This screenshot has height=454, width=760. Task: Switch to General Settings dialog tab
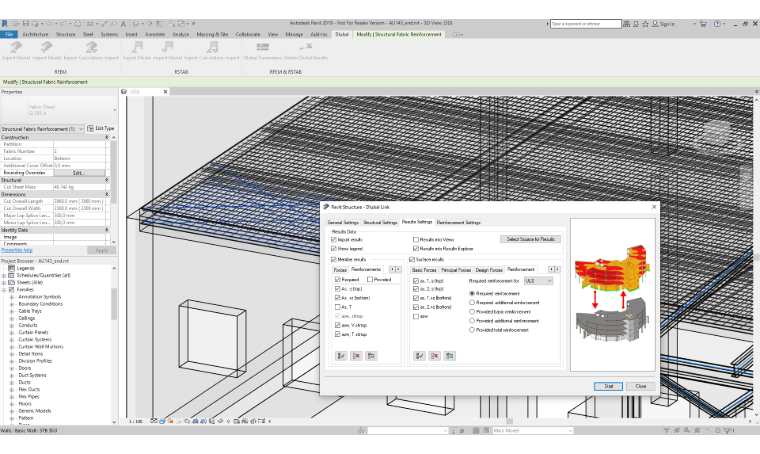pos(343,222)
